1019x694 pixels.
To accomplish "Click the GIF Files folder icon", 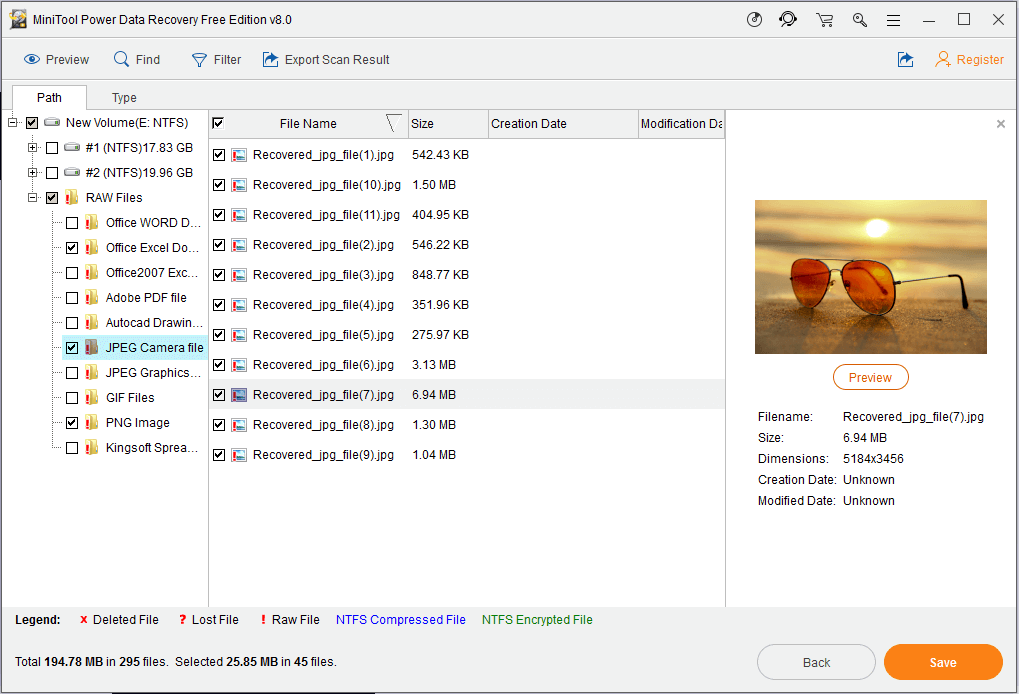I will pyautogui.click(x=92, y=398).
